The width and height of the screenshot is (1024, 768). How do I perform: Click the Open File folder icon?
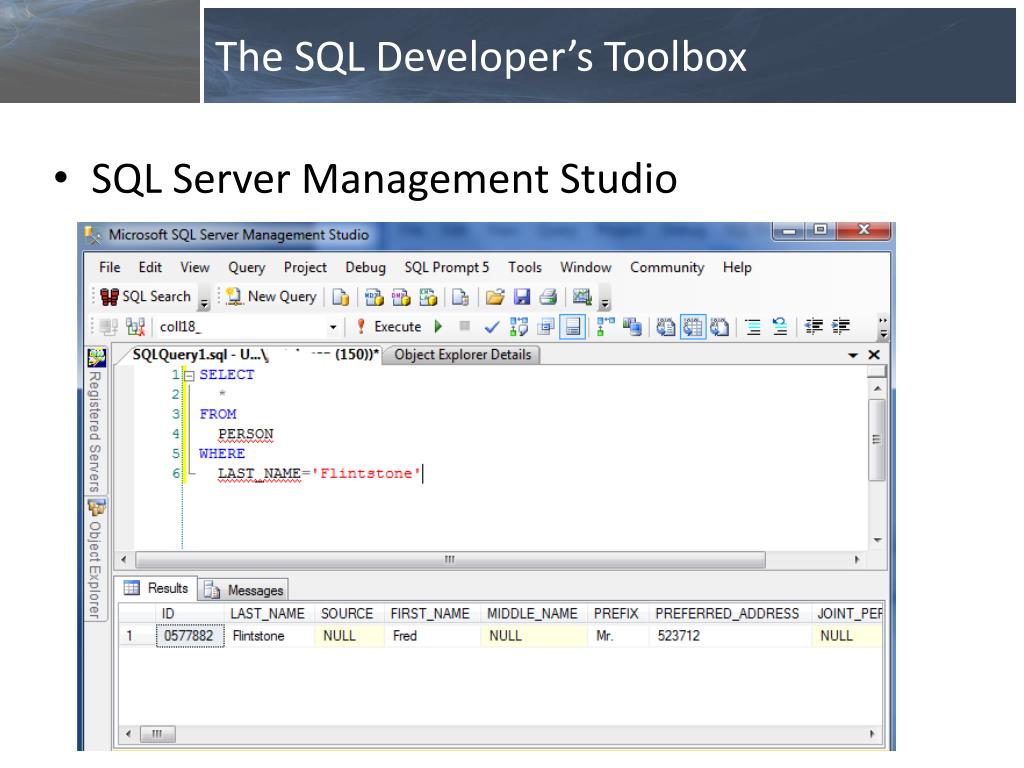(495, 297)
